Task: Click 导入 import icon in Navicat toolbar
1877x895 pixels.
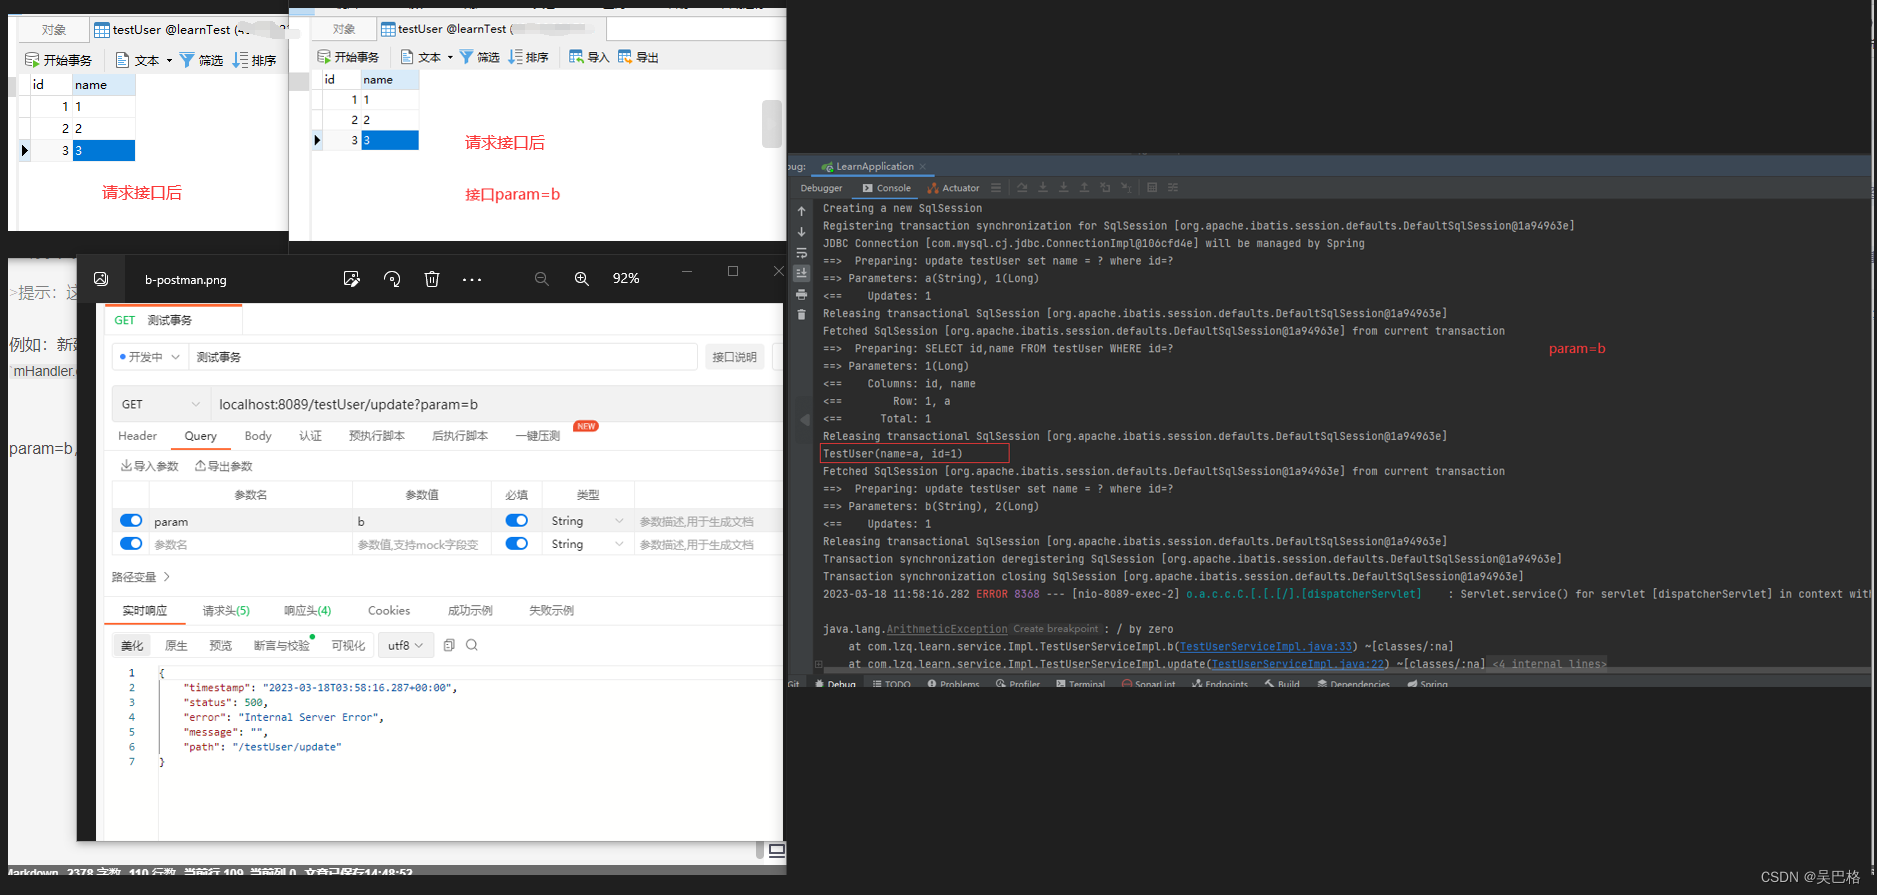Action: tap(589, 57)
